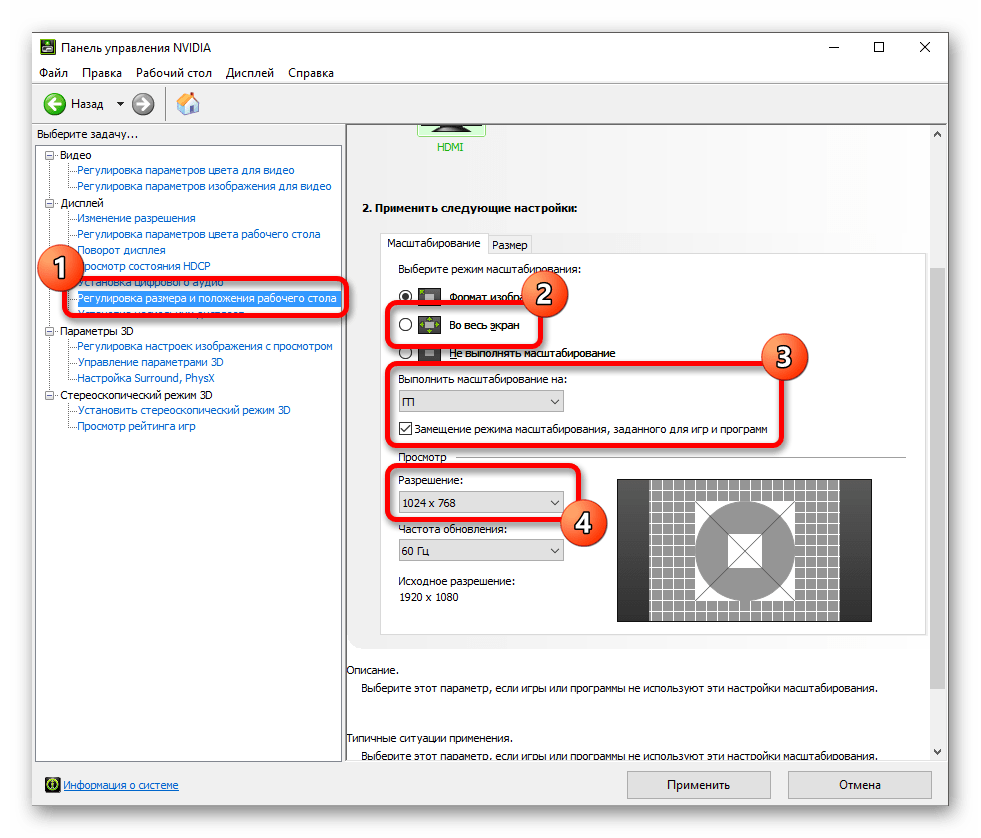Select the "Во весь экран" radio button
Viewport: 981px width, 838px height.
point(405,324)
